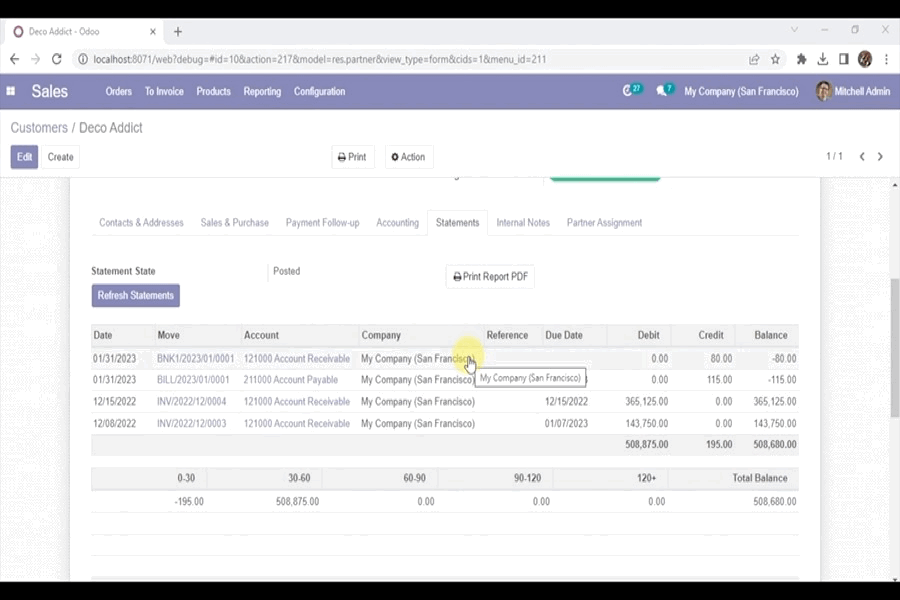900x600 pixels.
Task: Open Products menu
Action: [214, 91]
